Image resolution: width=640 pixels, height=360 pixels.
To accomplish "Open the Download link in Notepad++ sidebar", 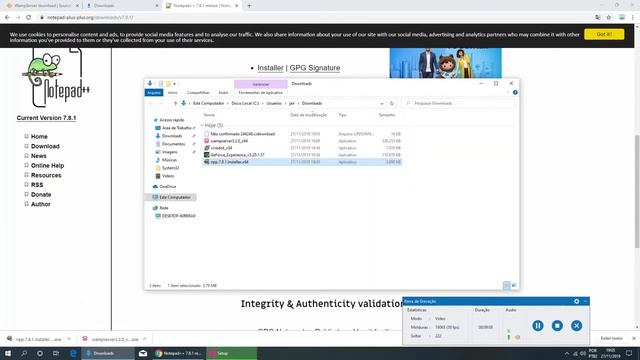I will pos(45,146).
